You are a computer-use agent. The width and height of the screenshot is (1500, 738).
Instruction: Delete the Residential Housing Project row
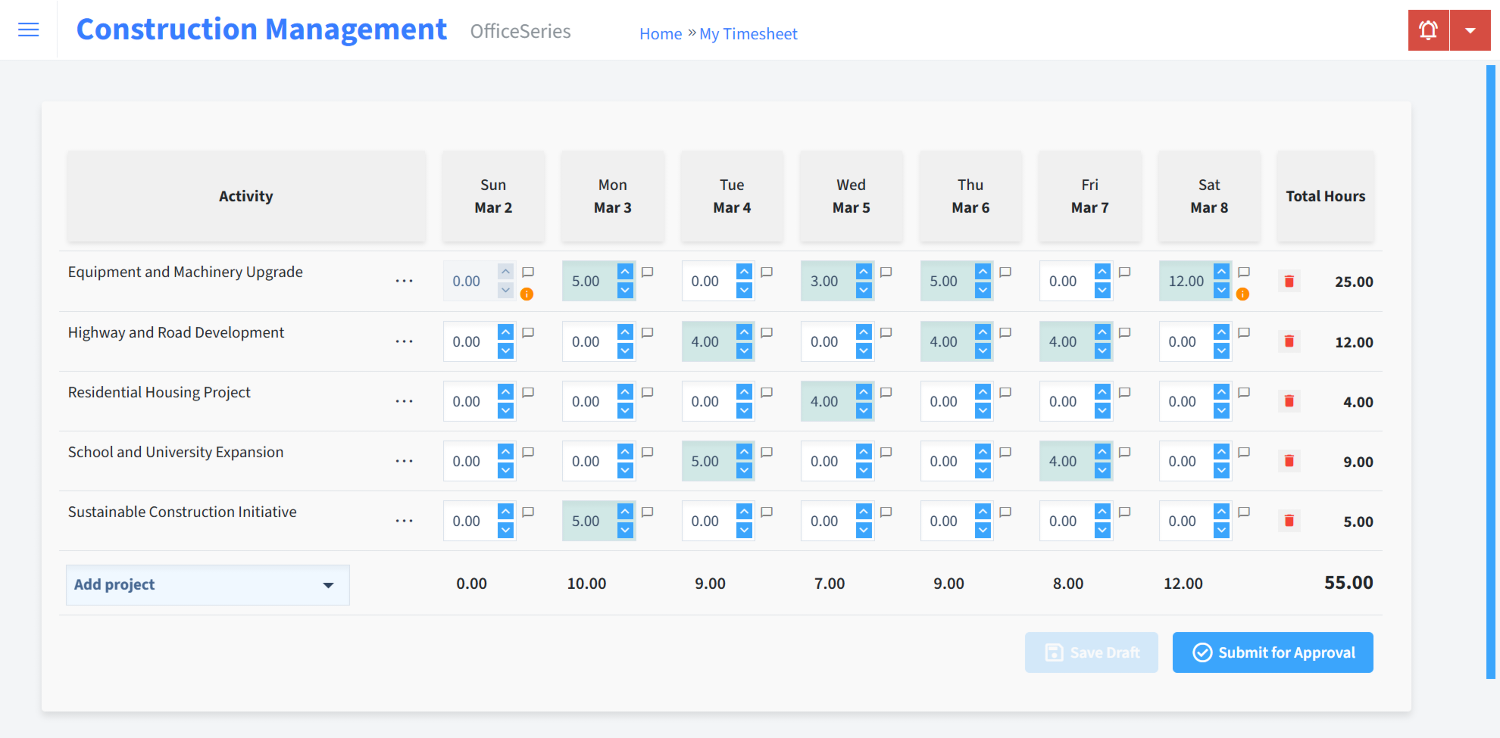point(1288,401)
